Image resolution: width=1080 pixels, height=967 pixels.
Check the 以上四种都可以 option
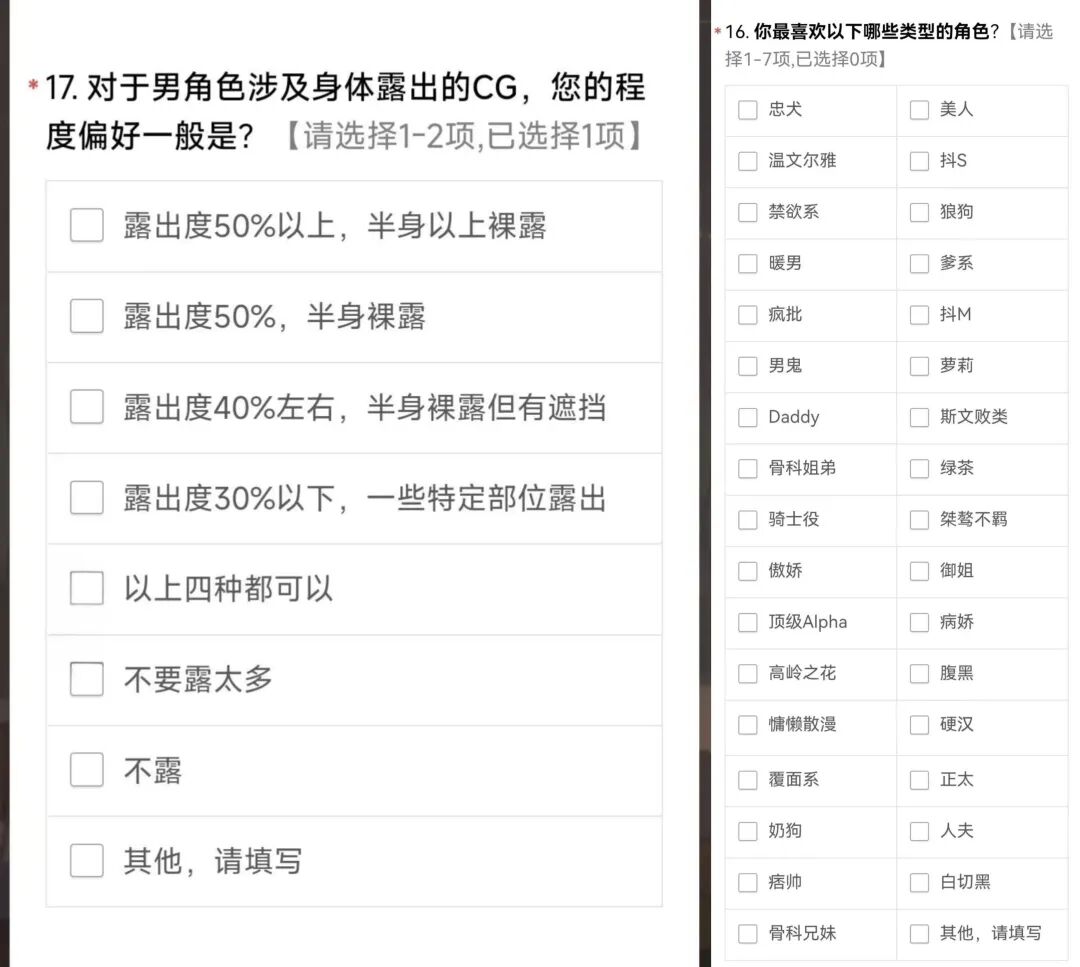(x=86, y=589)
